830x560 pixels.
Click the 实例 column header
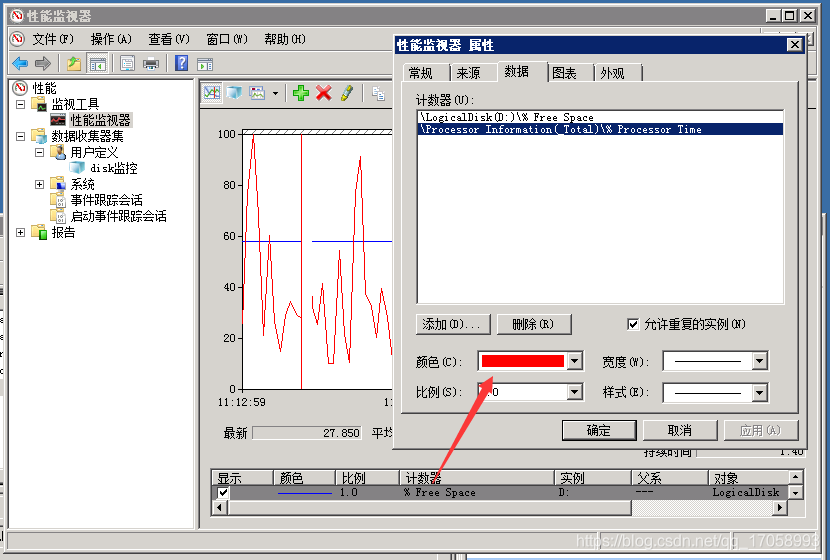tap(593, 478)
